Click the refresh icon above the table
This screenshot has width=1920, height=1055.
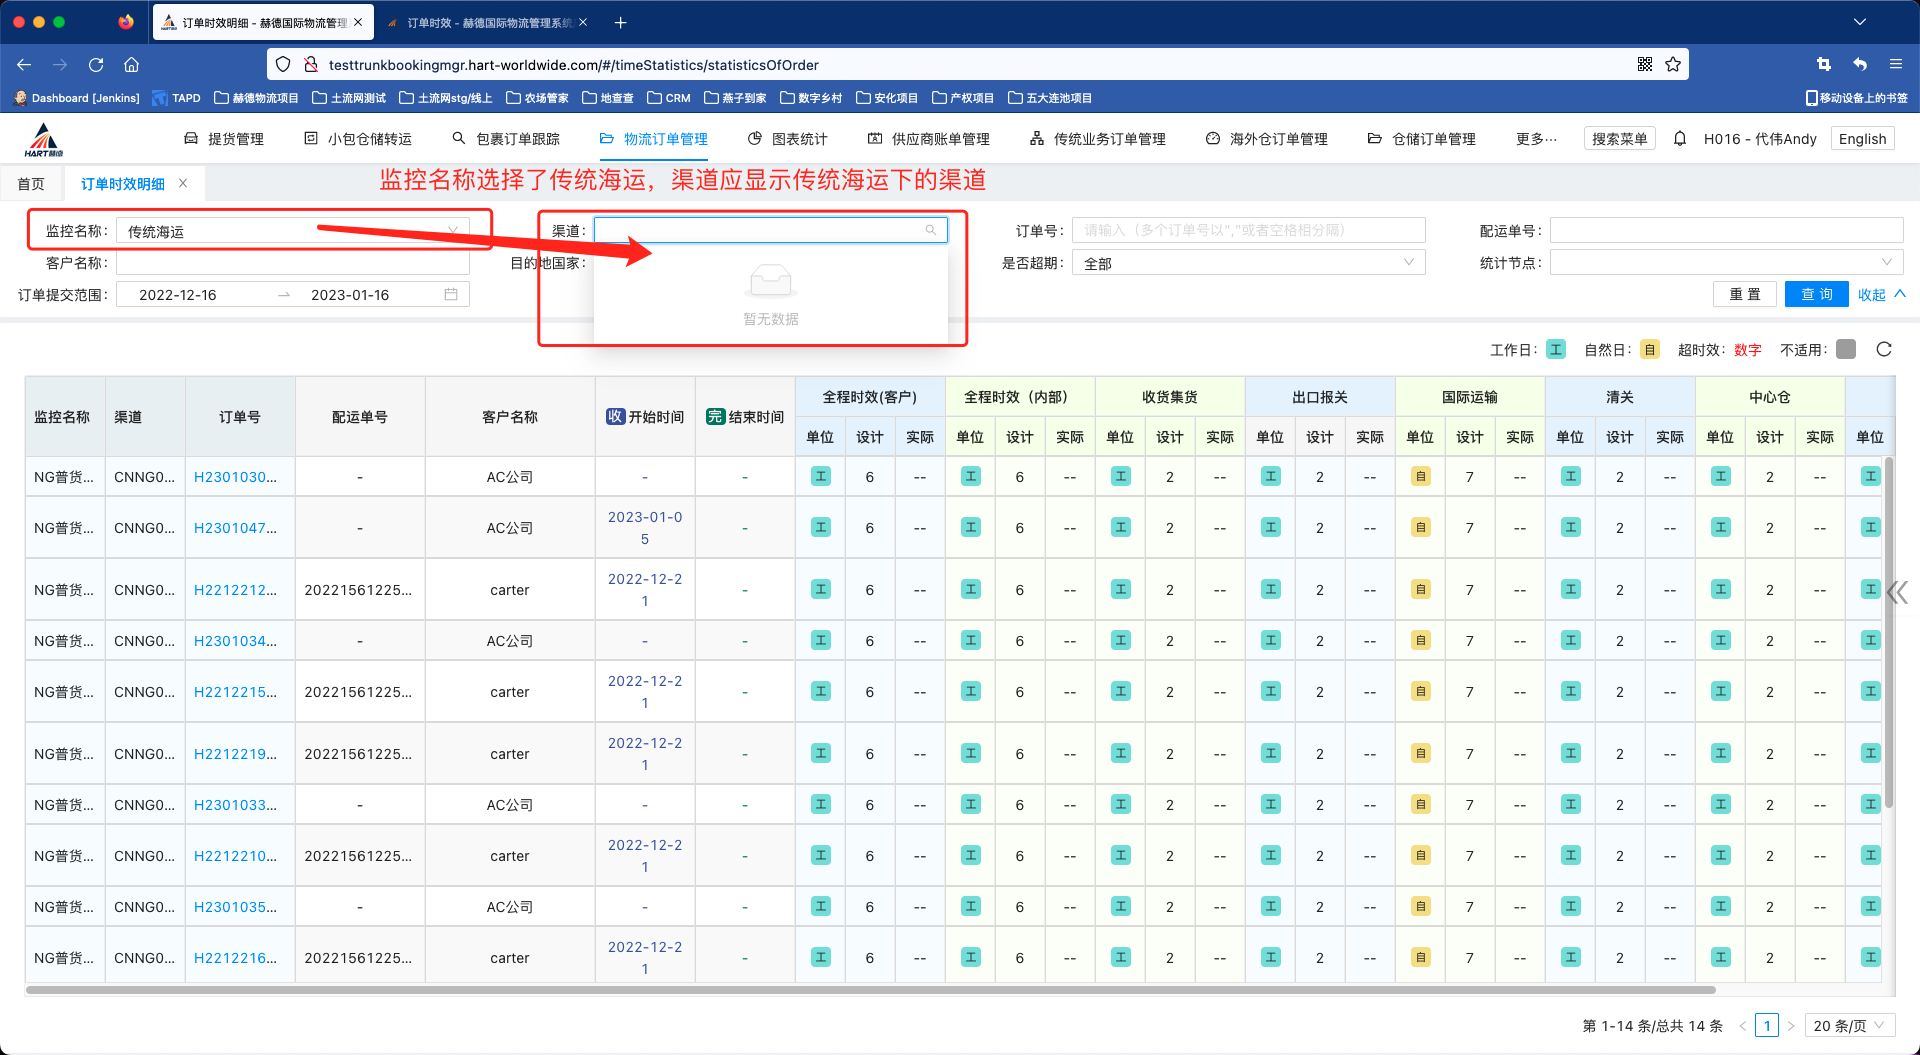pyautogui.click(x=1884, y=349)
